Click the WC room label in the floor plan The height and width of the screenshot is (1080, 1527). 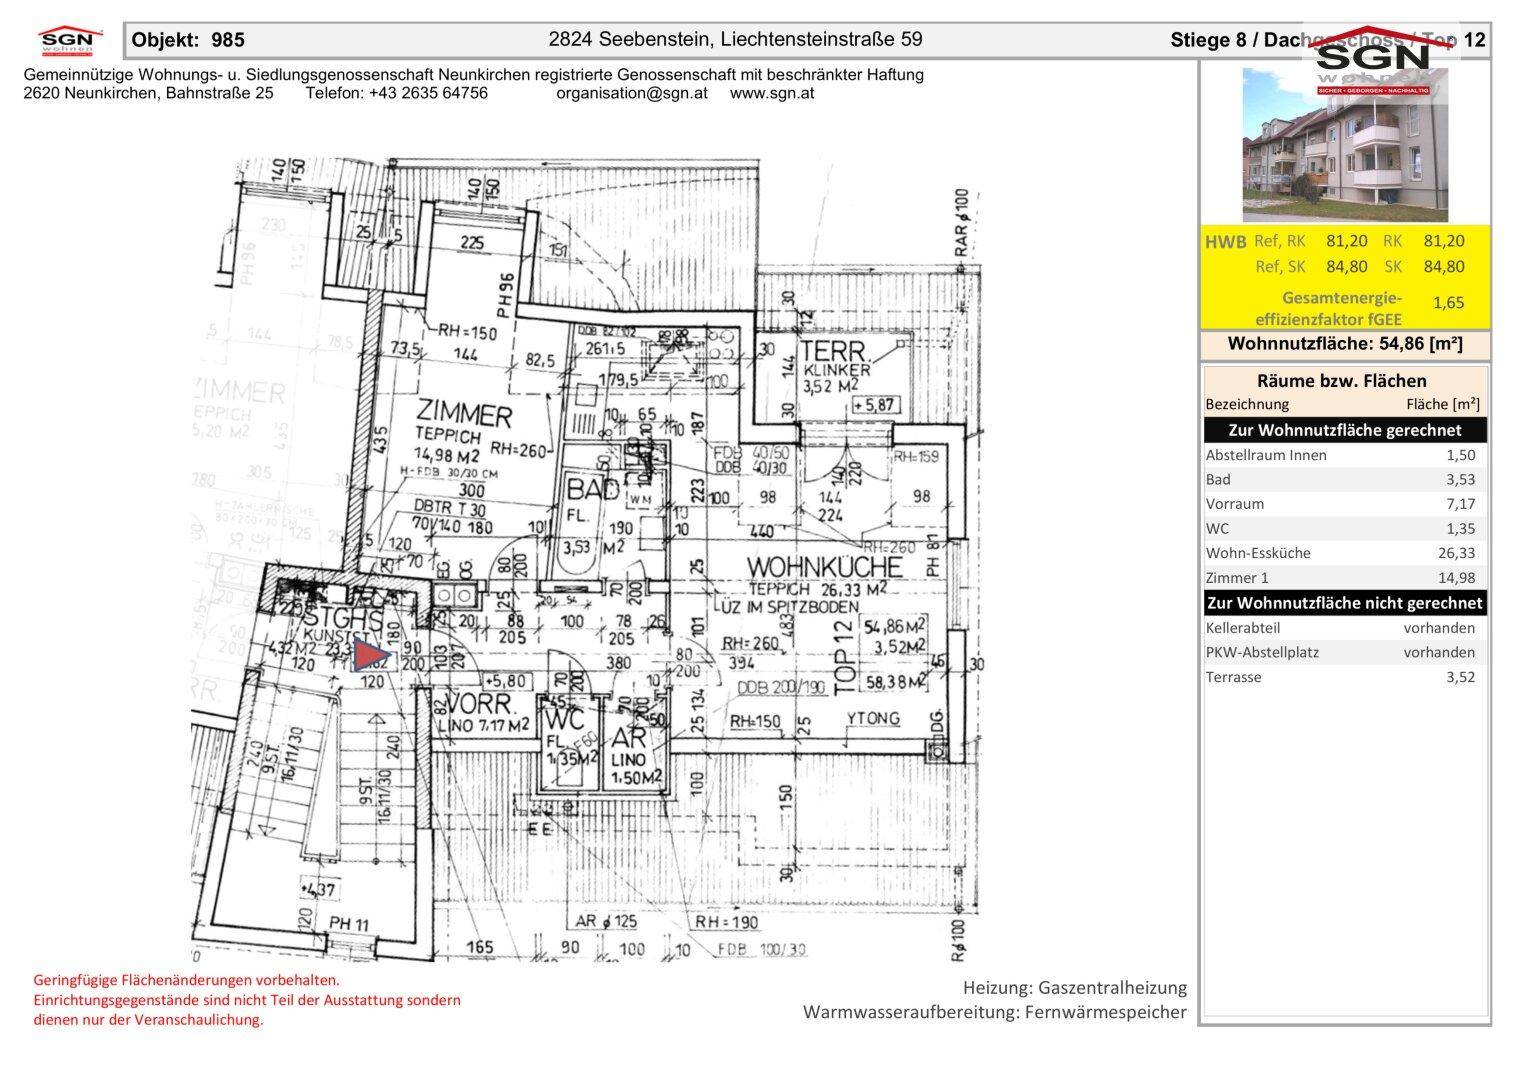tap(564, 720)
